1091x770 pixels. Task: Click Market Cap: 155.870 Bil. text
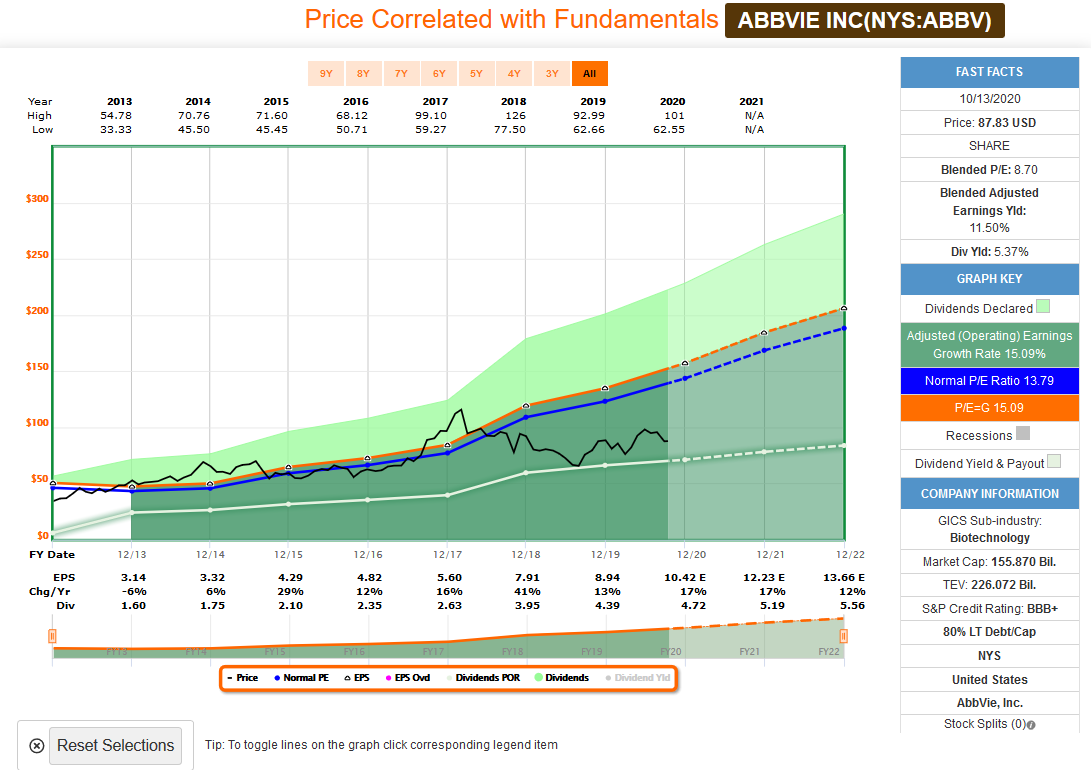click(989, 562)
